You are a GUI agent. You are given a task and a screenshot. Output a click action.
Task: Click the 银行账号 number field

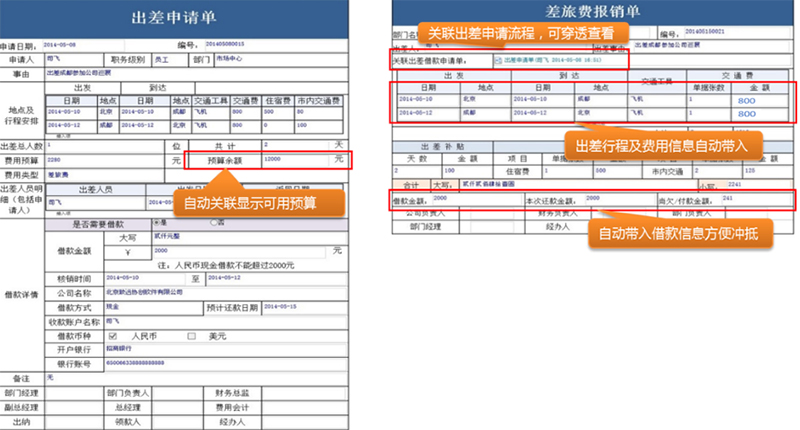(x=150, y=364)
